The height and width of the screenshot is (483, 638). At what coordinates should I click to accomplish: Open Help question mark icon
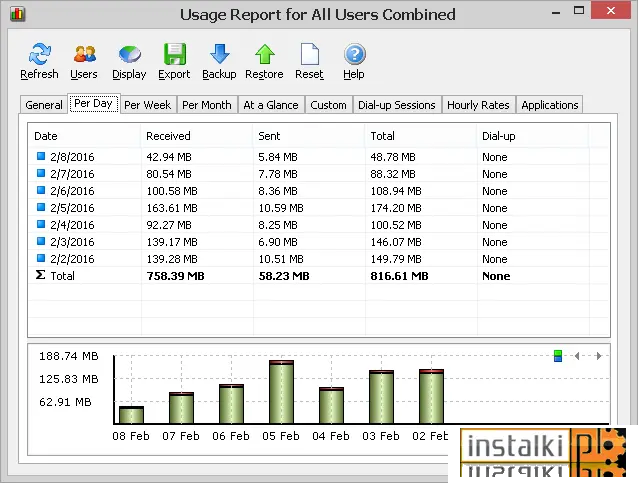click(354, 54)
